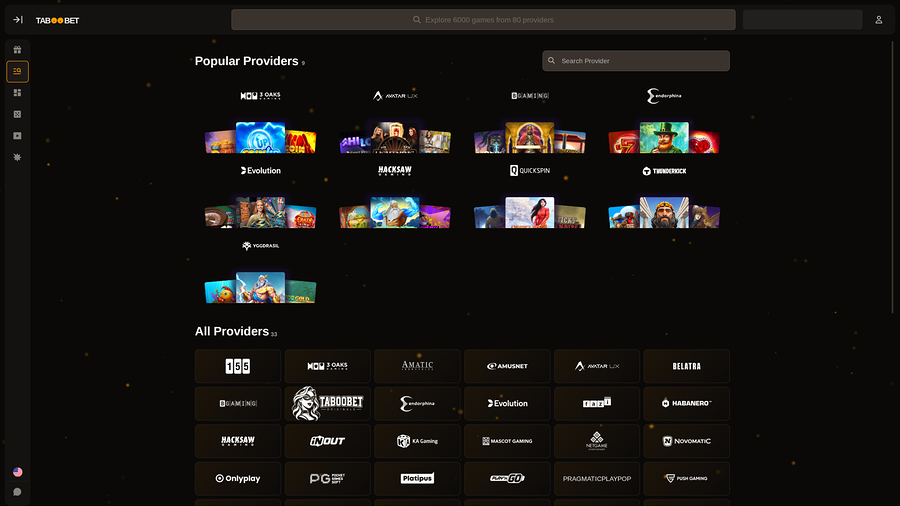Open Quickspin popular provider card
The height and width of the screenshot is (506, 900).
tap(530, 196)
